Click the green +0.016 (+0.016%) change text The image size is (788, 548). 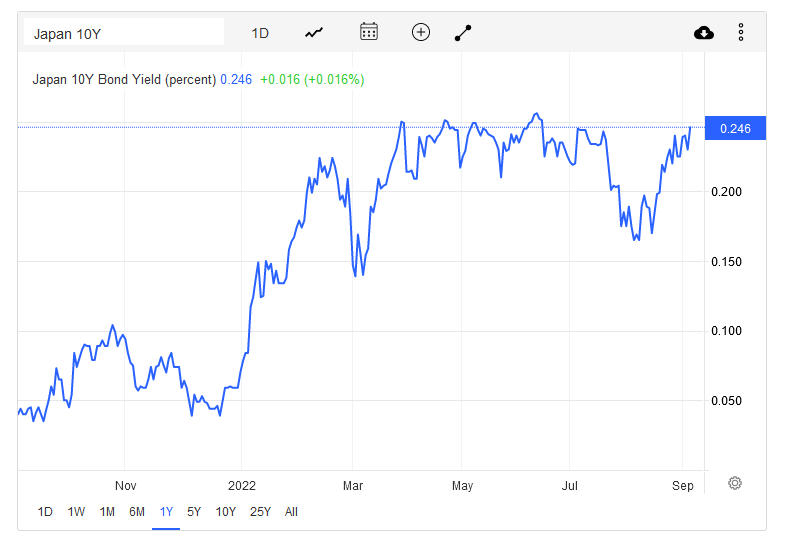(x=312, y=79)
